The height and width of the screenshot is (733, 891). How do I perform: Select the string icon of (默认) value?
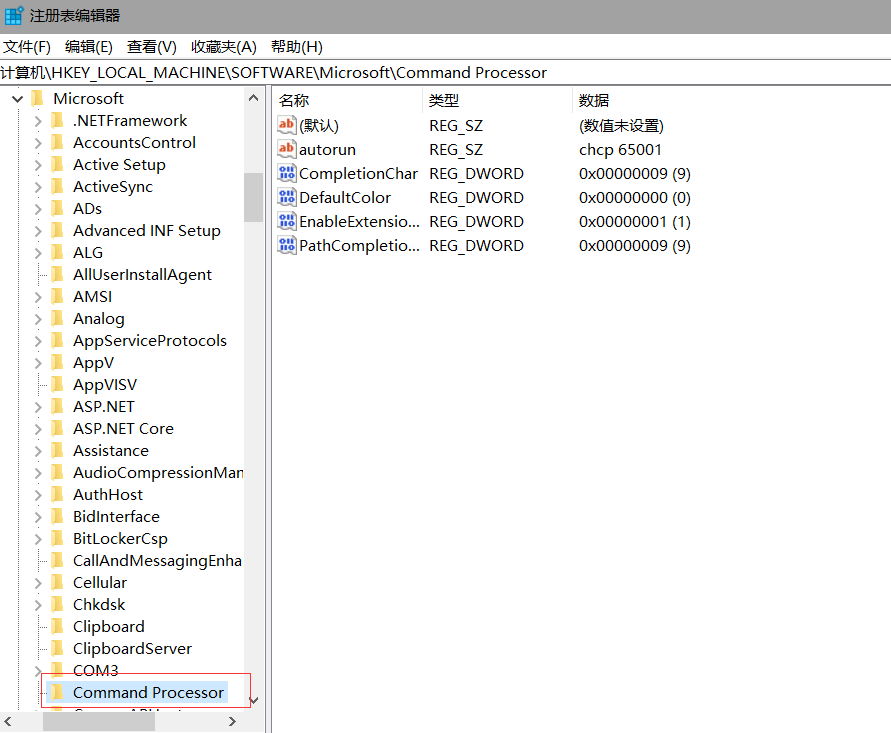pyautogui.click(x=286, y=125)
